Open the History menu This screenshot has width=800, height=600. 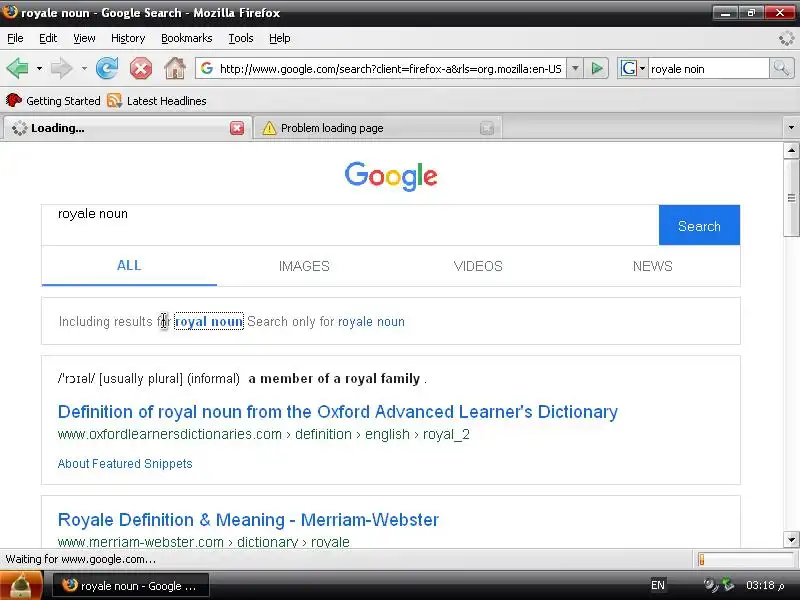tap(128, 38)
